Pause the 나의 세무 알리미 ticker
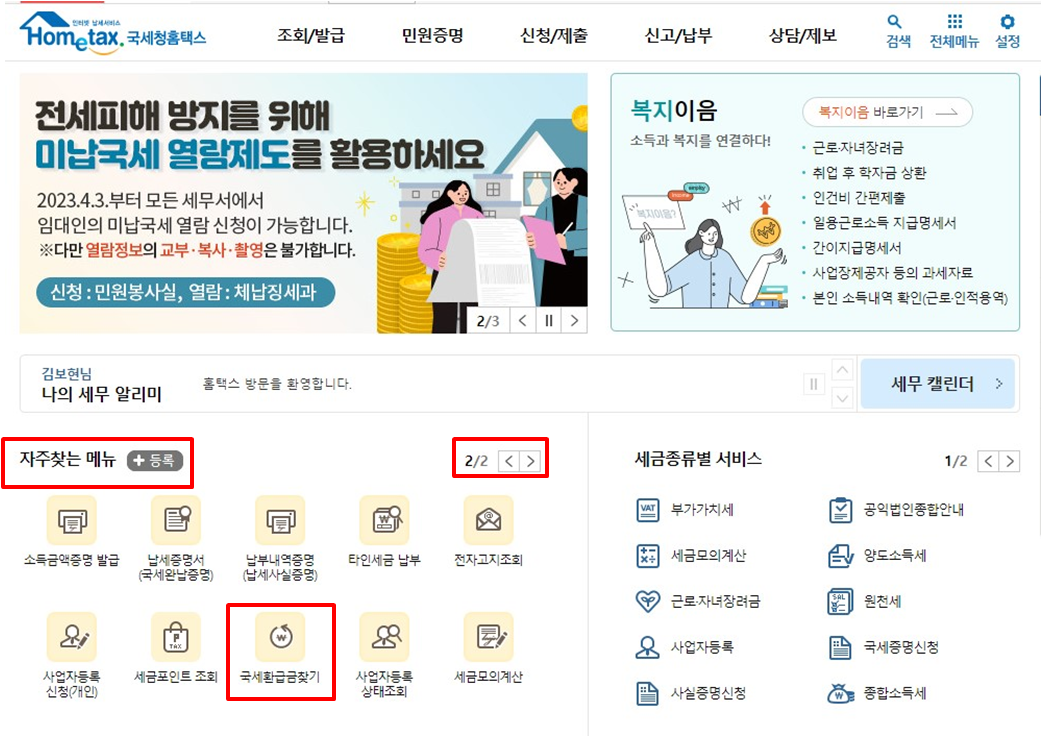The width and height of the screenshot is (1042, 737). (x=814, y=383)
